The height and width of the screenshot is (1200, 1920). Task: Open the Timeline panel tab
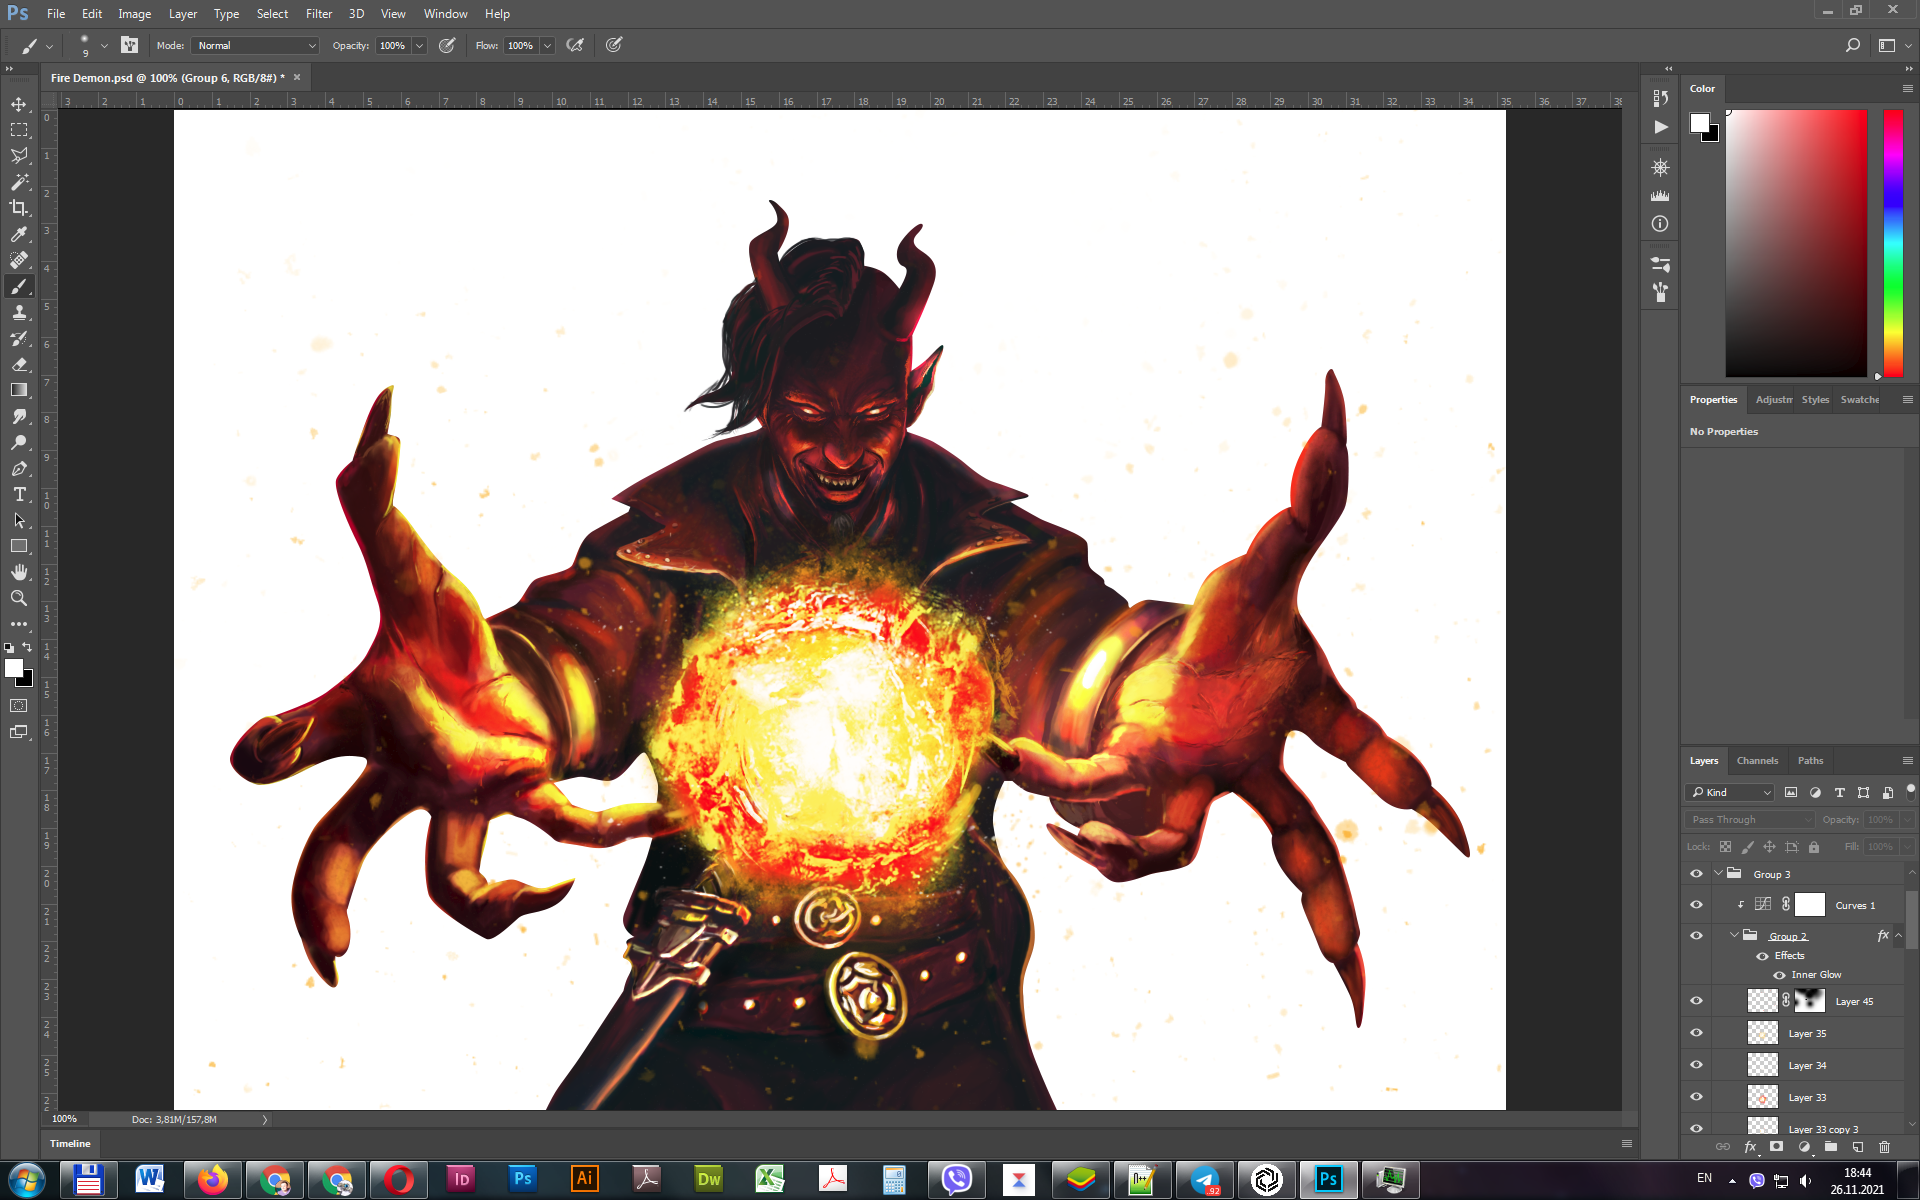70,1143
